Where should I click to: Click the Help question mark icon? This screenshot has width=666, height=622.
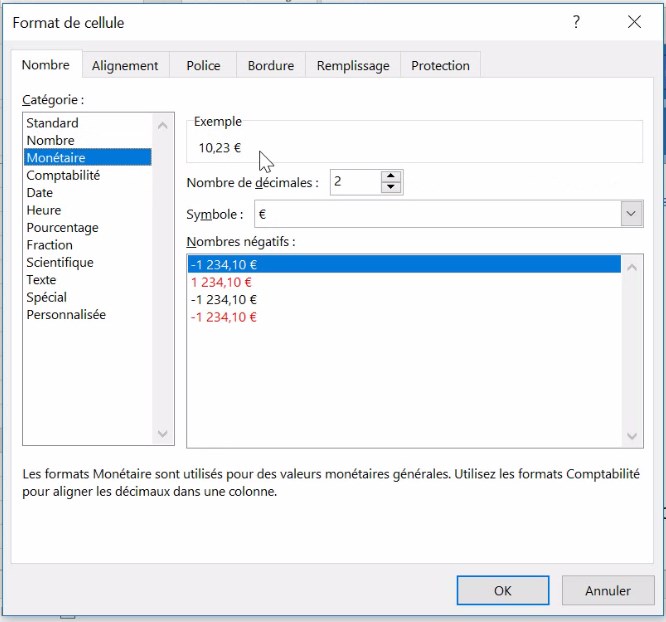[x=576, y=22]
